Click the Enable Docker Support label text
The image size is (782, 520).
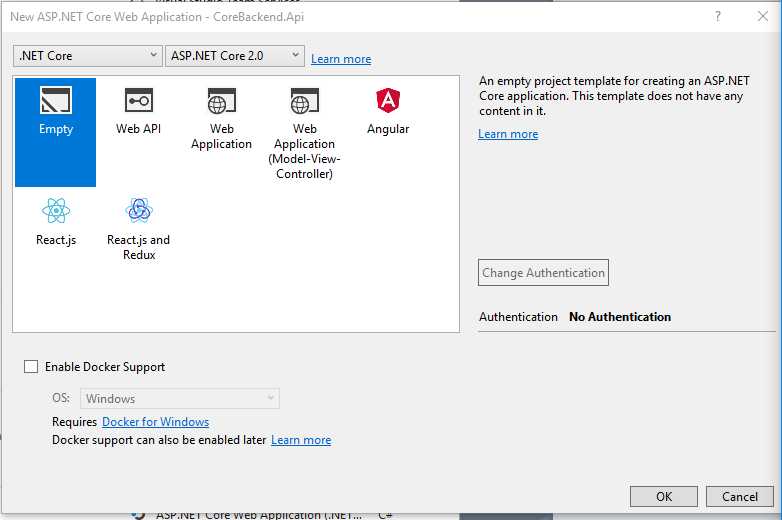click(x=105, y=367)
